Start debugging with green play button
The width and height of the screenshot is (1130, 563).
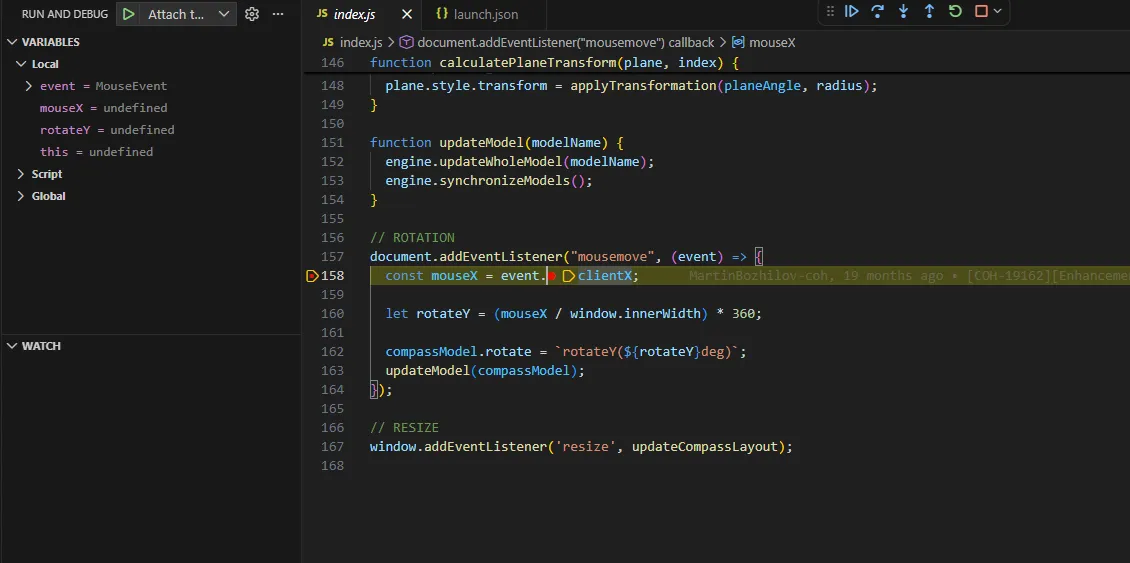(128, 14)
